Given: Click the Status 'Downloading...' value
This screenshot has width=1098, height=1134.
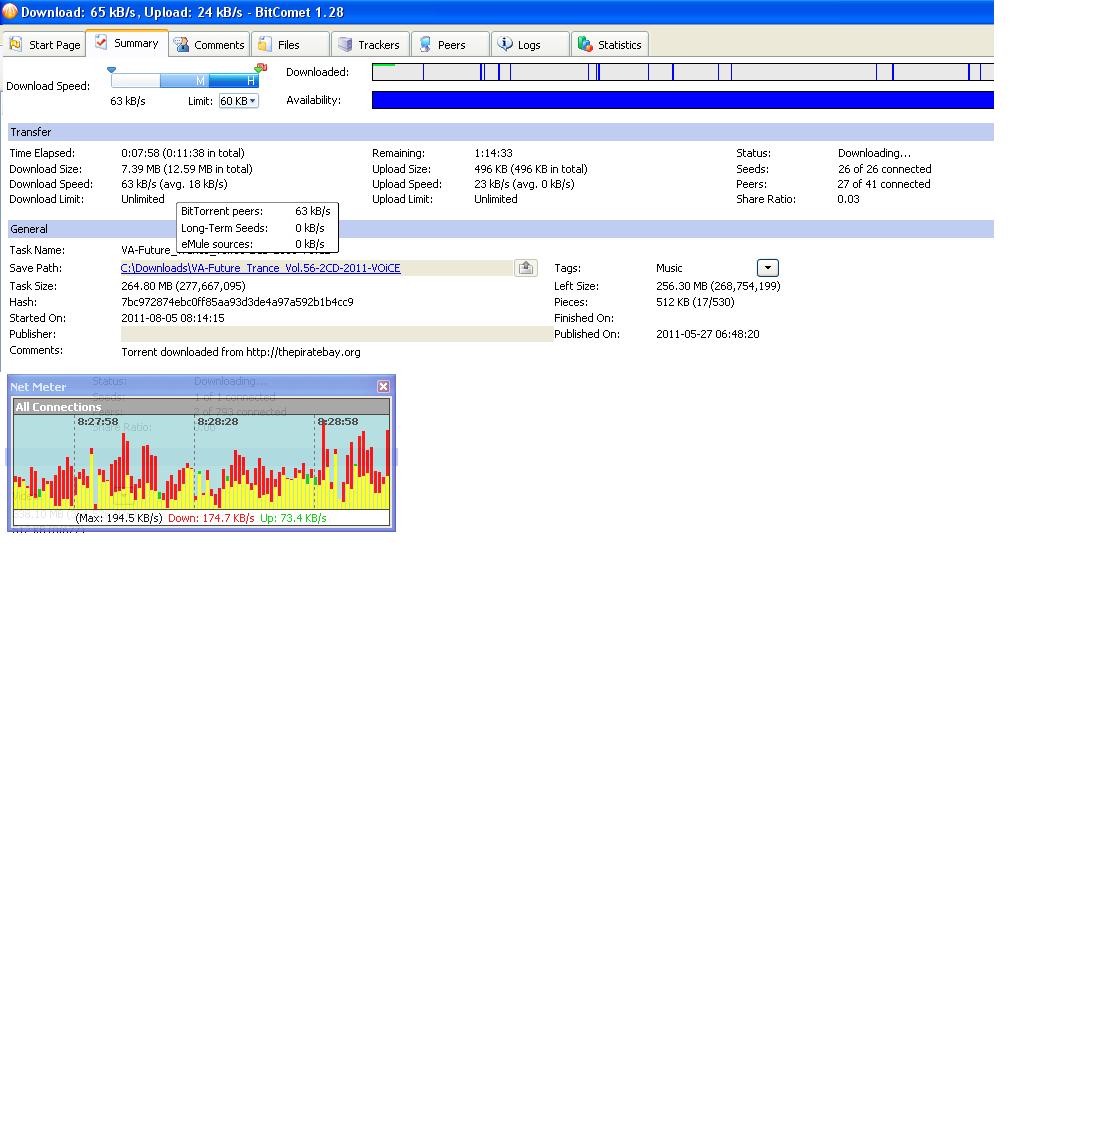Looking at the screenshot, I should click(874, 153).
